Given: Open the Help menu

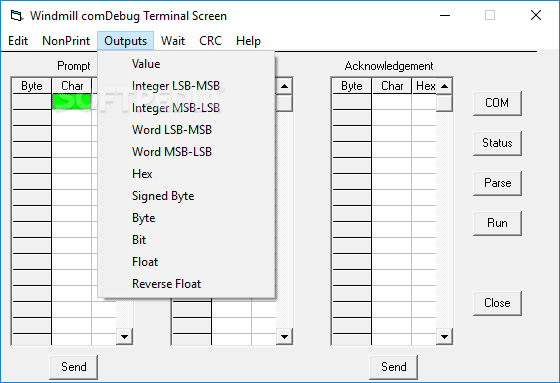Looking at the screenshot, I should coord(248,41).
